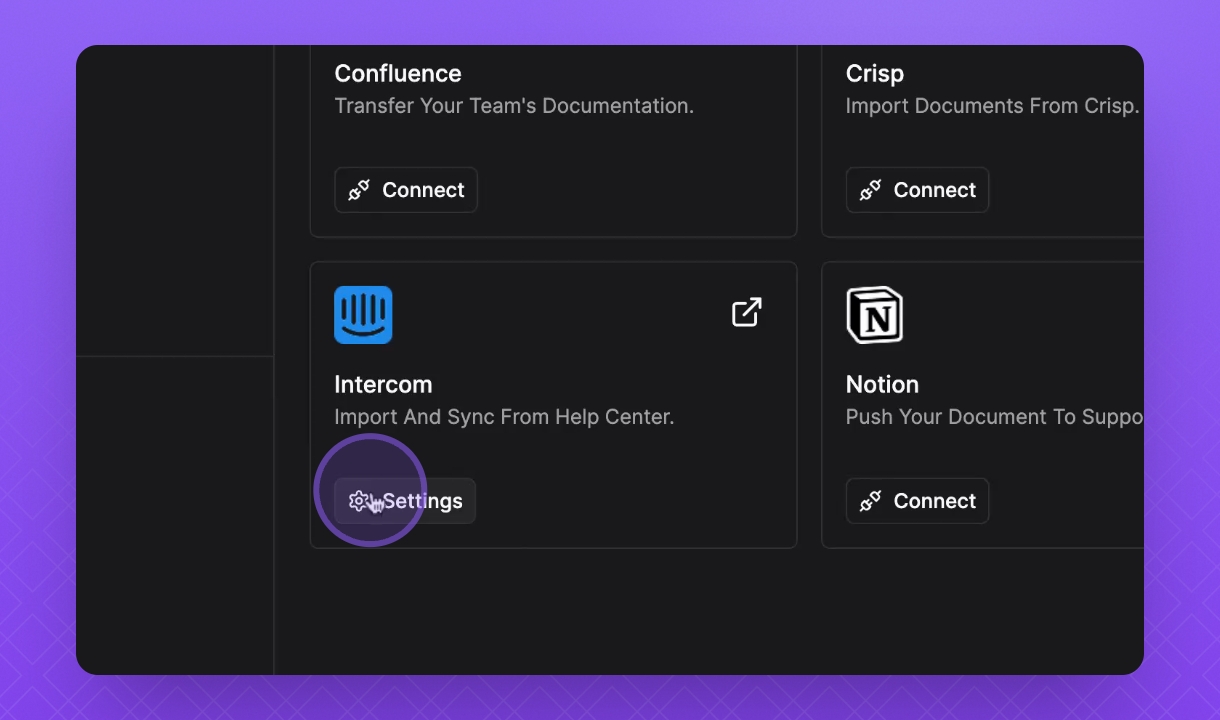The width and height of the screenshot is (1220, 720).
Task: Connect the Confluence integration
Action: tap(406, 190)
